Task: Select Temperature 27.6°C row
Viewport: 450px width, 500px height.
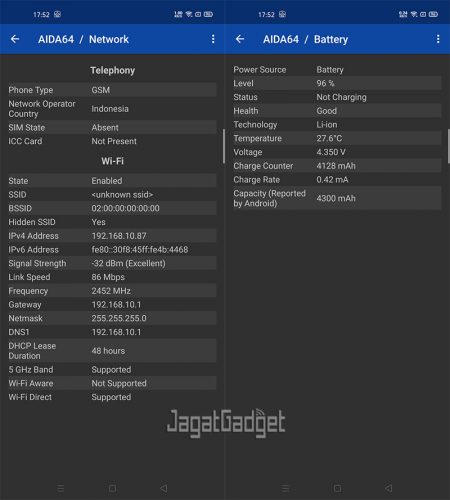Action: click(337, 138)
